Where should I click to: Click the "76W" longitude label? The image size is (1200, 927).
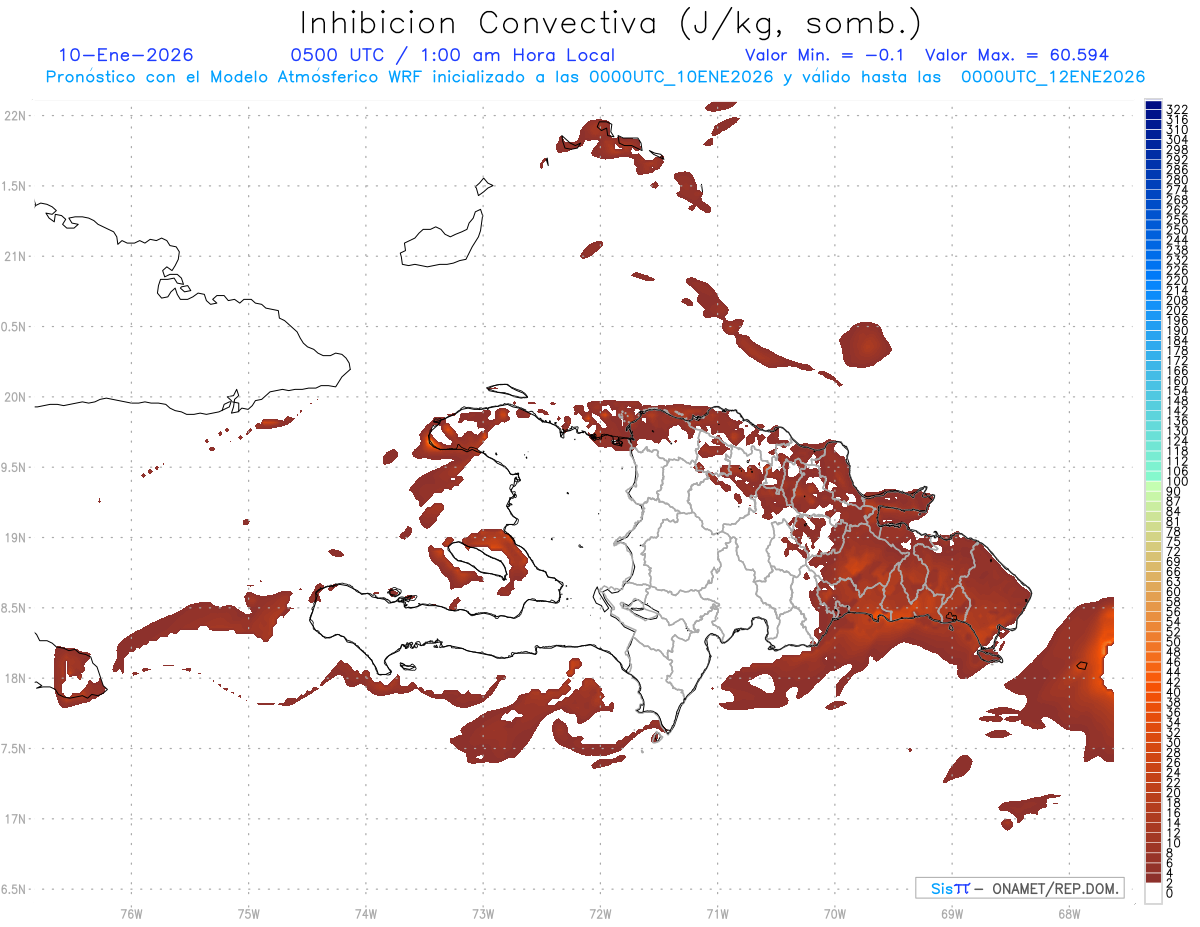click(x=131, y=913)
